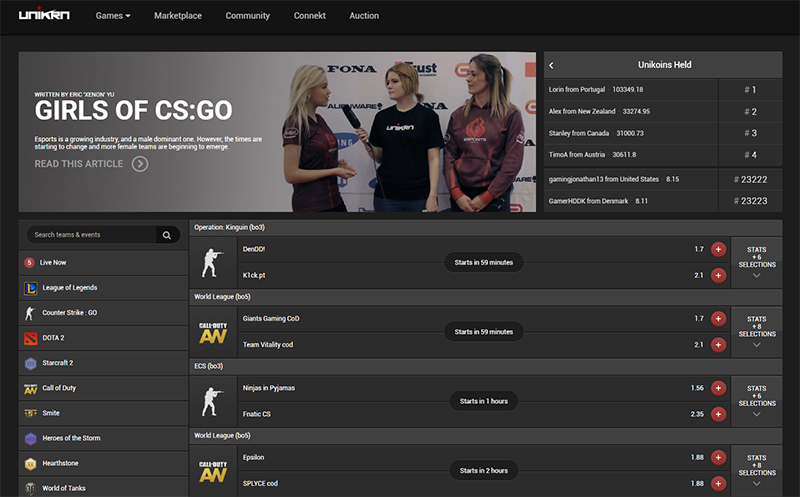The width and height of the screenshot is (800, 497).
Task: Click the Hearthstone icon
Action: tap(31, 463)
